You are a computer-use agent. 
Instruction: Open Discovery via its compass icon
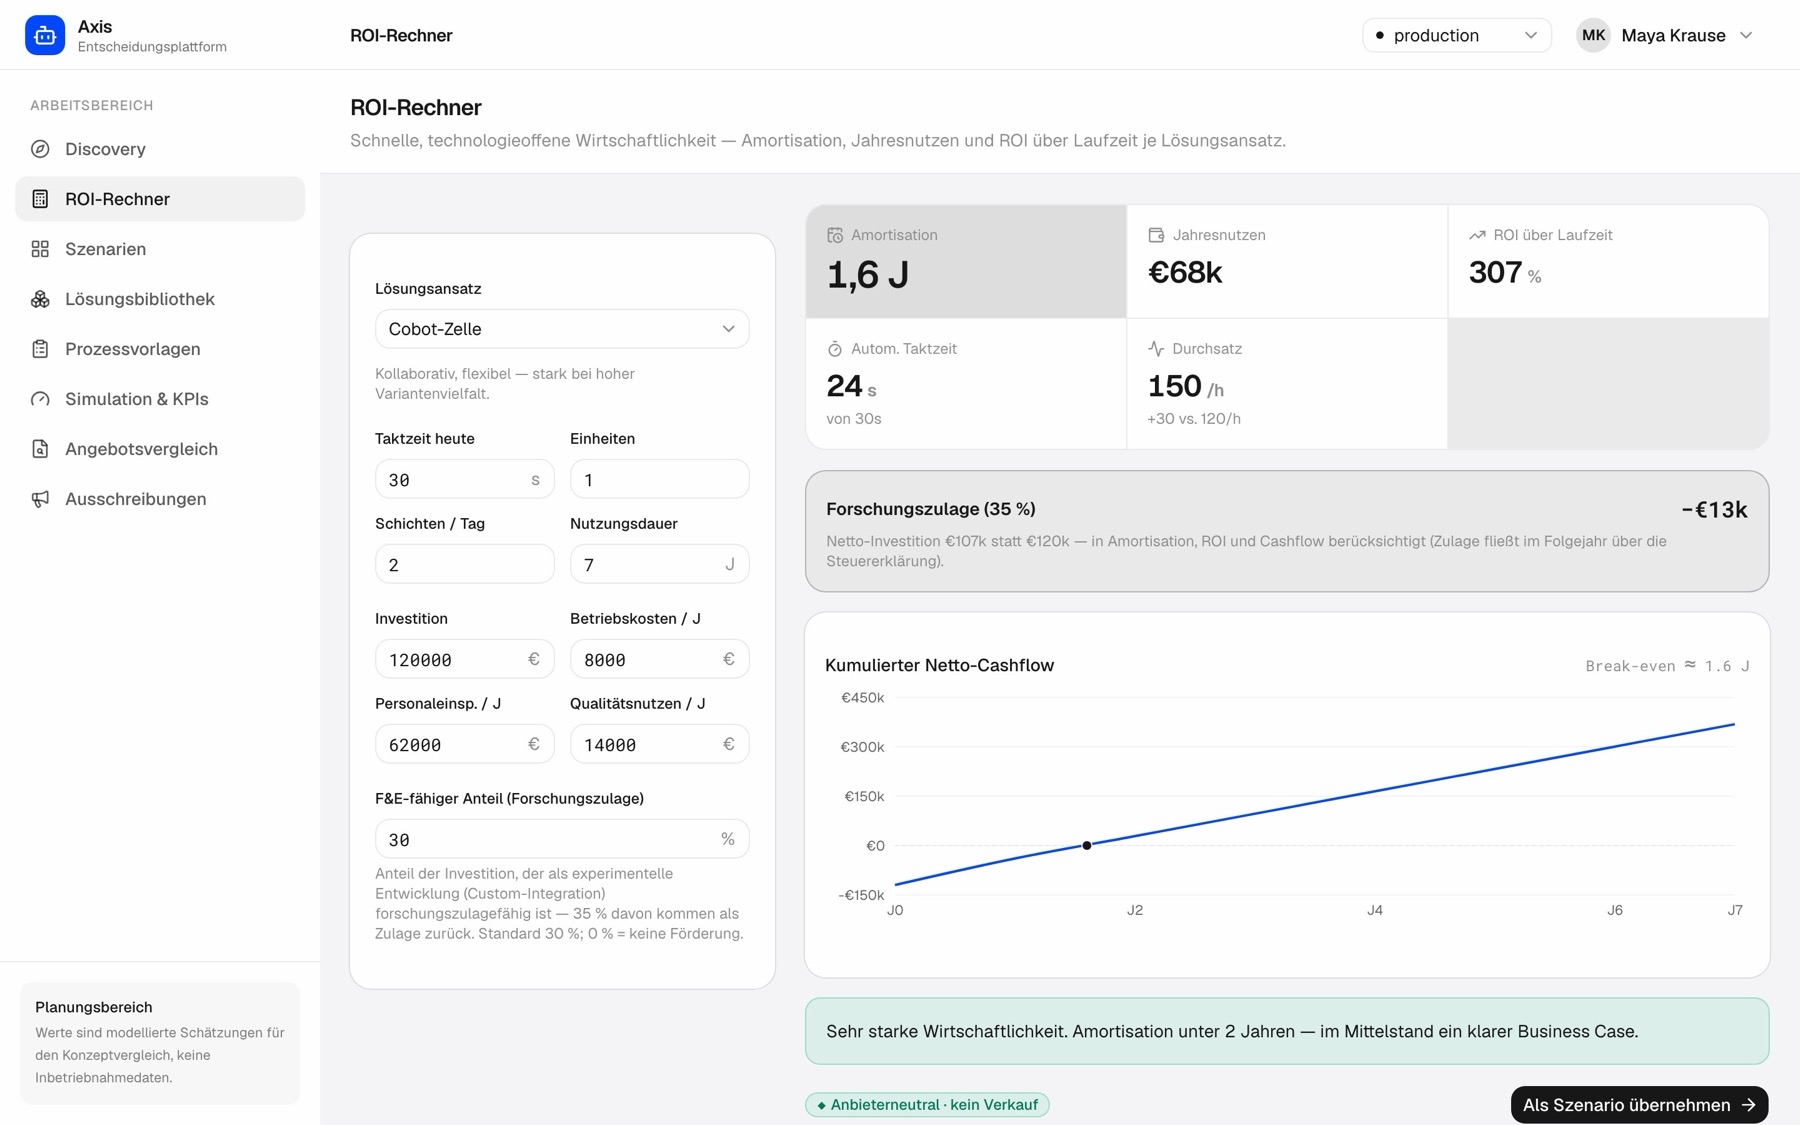(x=40, y=149)
